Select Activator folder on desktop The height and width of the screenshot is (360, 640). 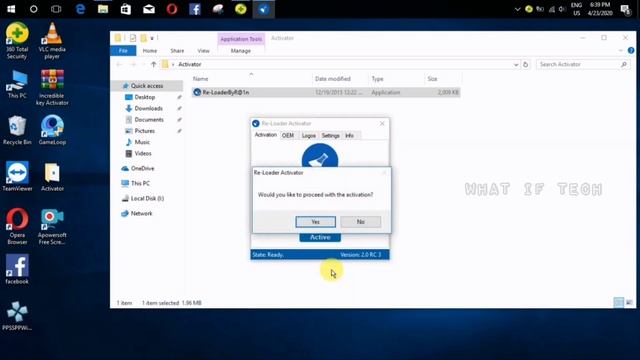click(52, 177)
